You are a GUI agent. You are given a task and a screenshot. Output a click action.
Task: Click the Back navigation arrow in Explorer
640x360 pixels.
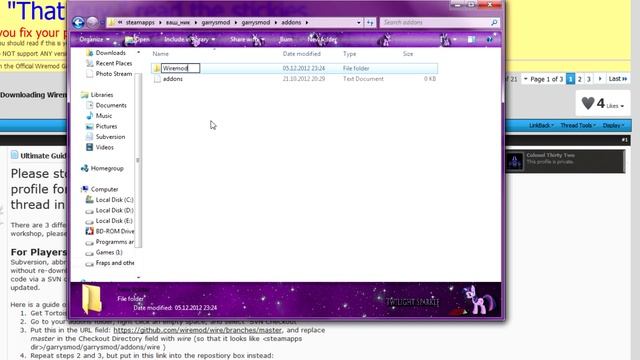(78, 22)
